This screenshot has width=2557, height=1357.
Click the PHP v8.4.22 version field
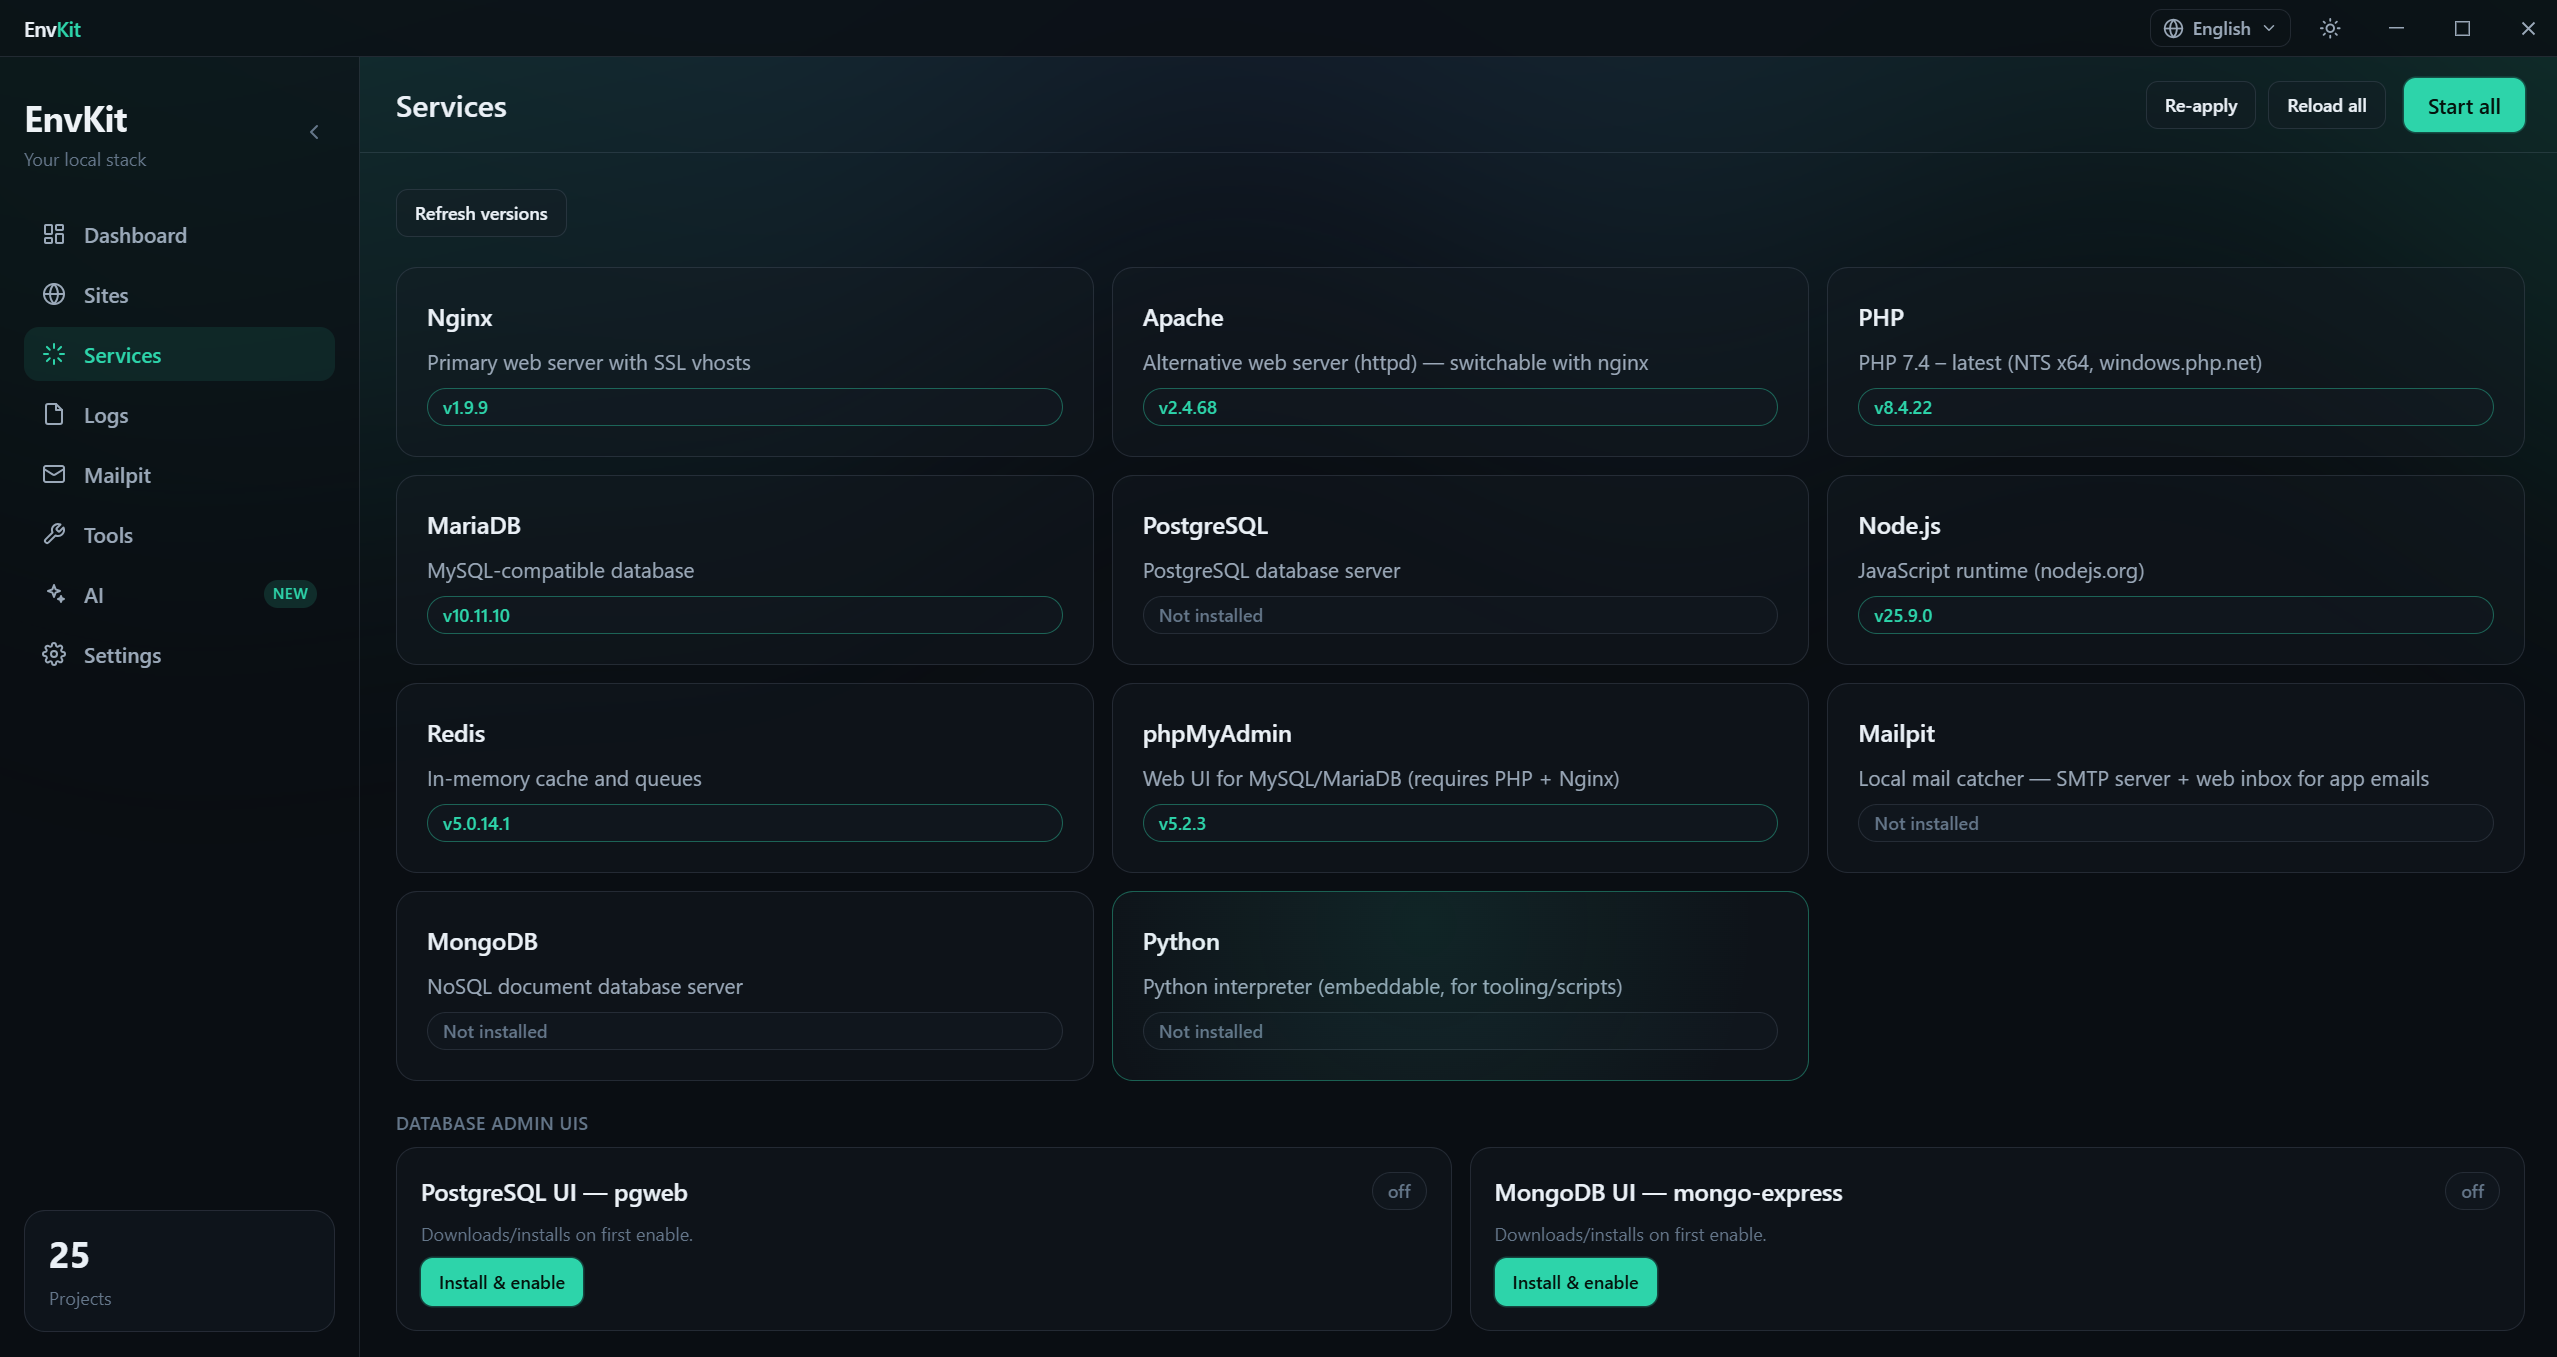click(x=2175, y=407)
